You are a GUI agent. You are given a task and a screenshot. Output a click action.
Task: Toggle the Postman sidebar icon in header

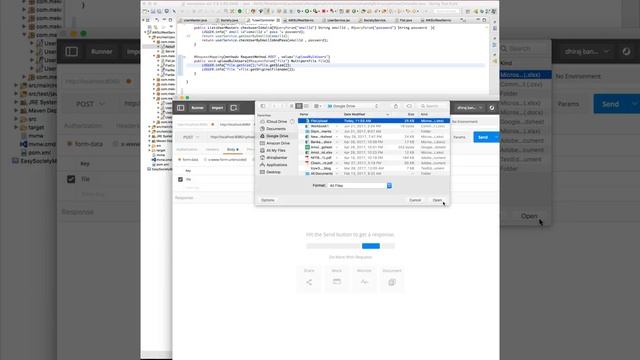click(180, 108)
